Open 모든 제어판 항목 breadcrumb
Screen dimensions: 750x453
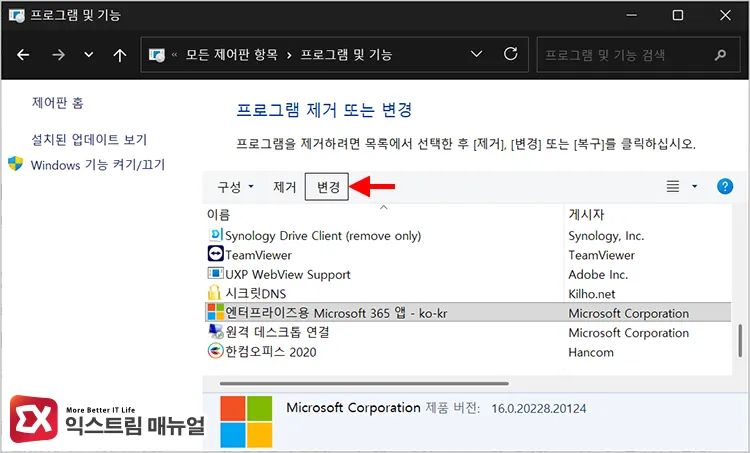point(232,55)
